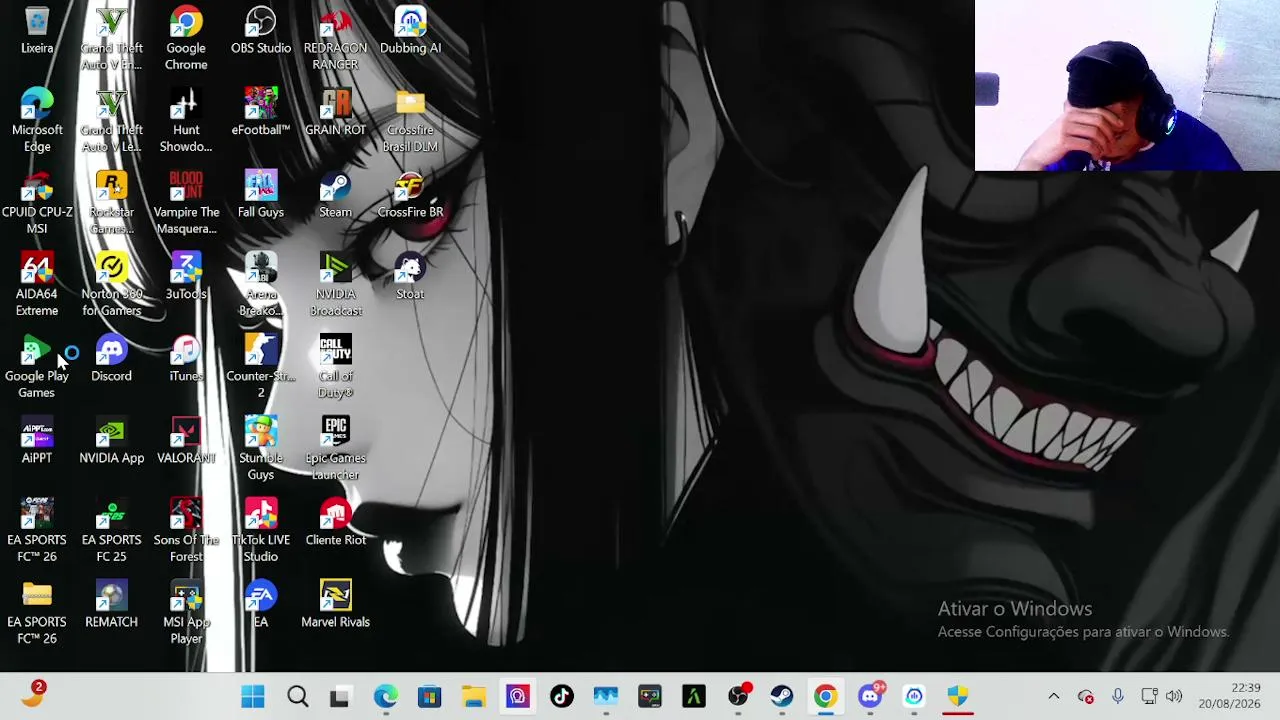Open REDRAGON RANGER desktop icon
The image size is (1280, 720).
tap(335, 39)
